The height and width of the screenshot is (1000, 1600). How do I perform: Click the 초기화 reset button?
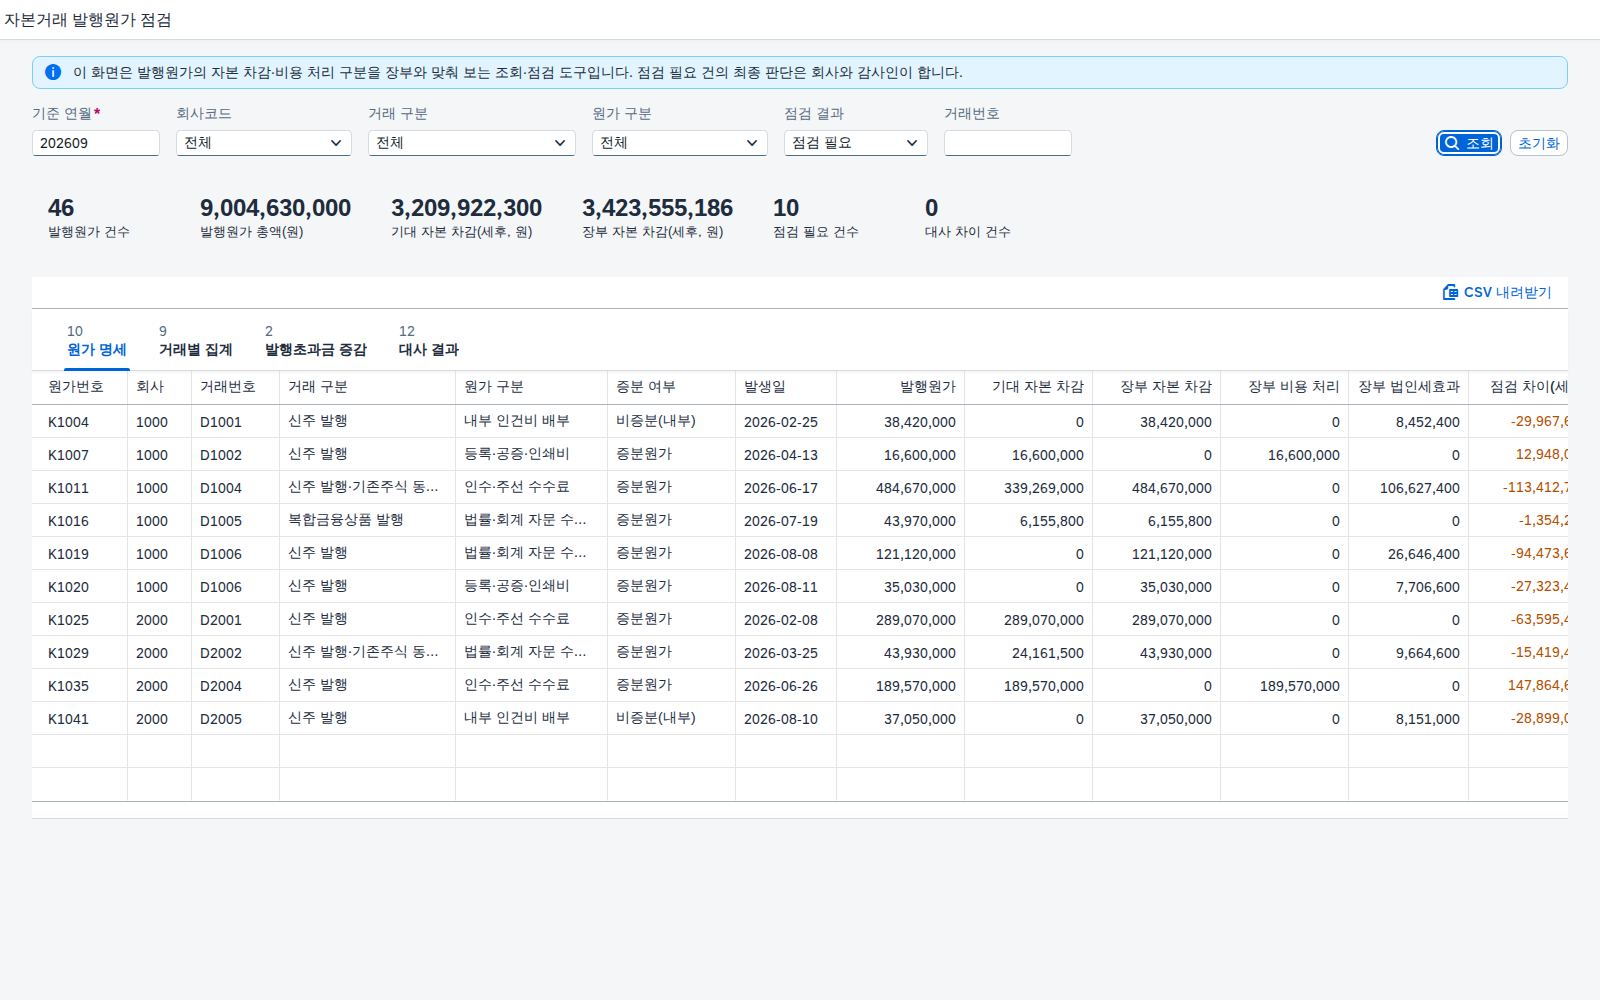pyautogui.click(x=1538, y=143)
